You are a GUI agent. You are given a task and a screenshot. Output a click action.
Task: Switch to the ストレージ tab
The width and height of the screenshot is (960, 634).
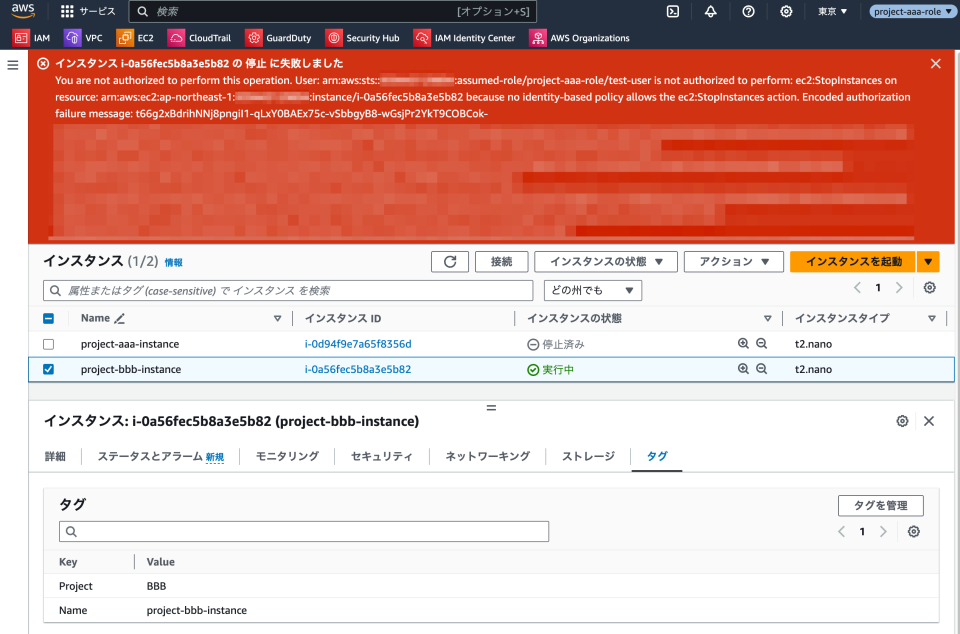[586, 455]
